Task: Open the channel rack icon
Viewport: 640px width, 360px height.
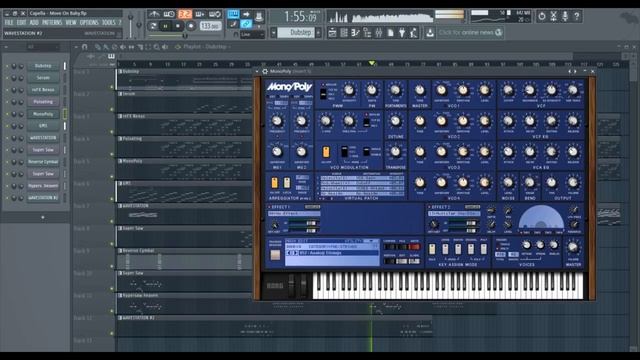Action: pos(344,33)
